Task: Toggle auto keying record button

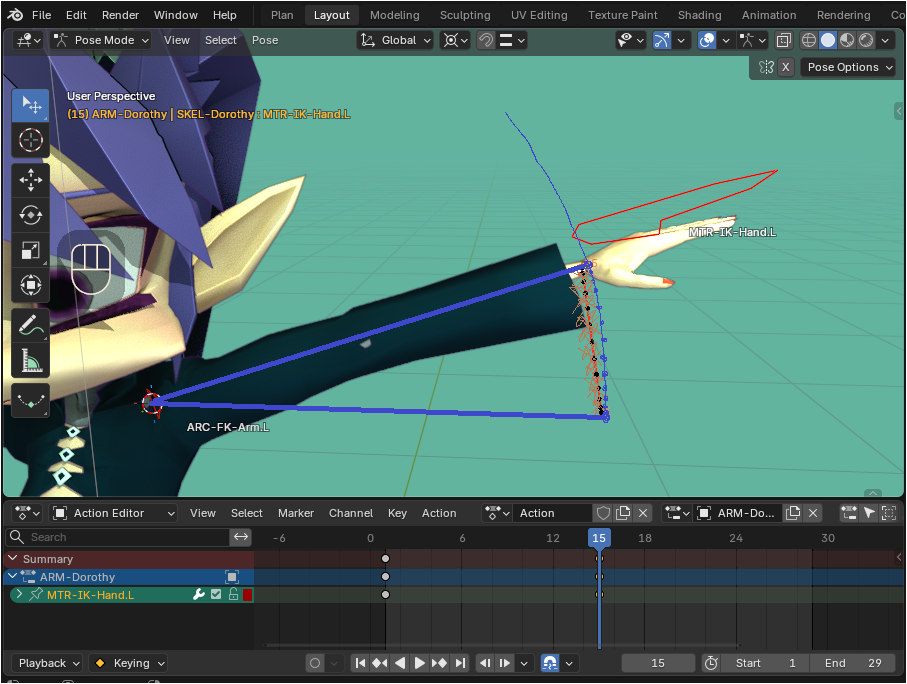Action: (x=315, y=663)
